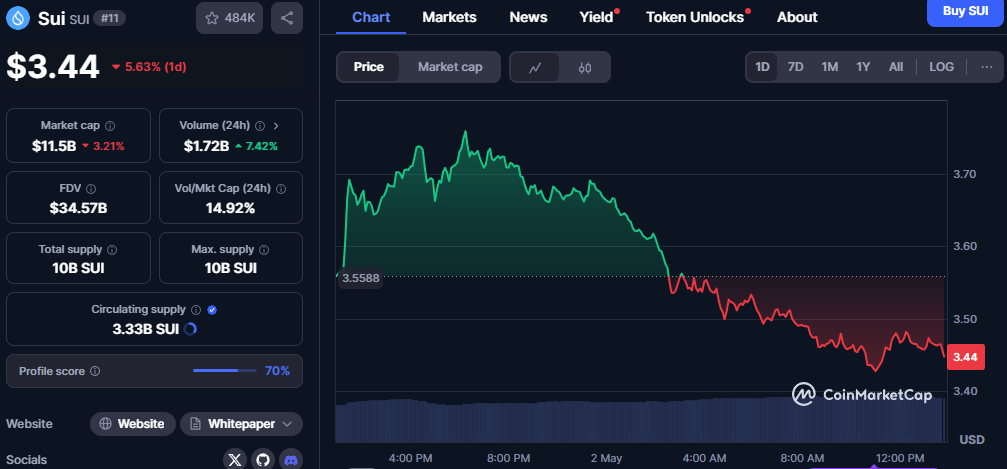
Task: Switch to candlestick chart view
Action: click(584, 67)
